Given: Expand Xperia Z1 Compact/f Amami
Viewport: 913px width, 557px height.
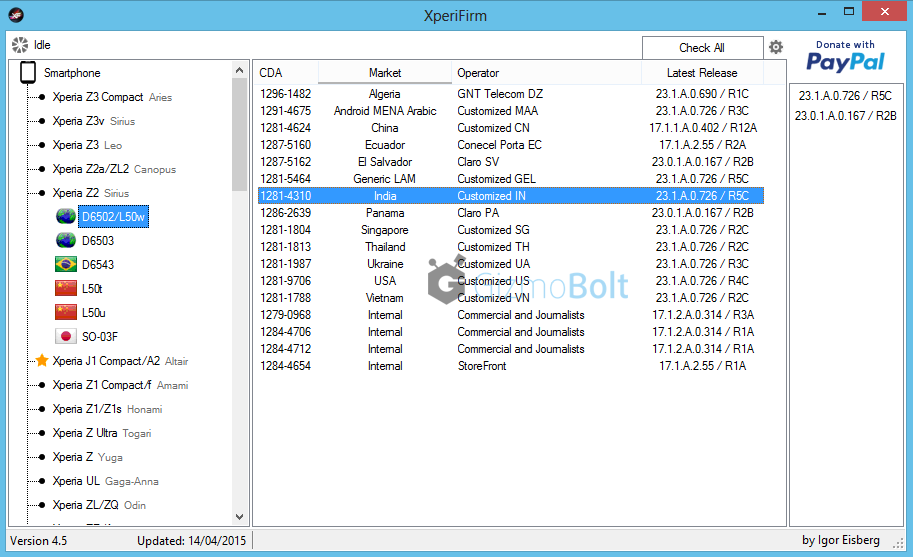Looking at the screenshot, I should 120,385.
